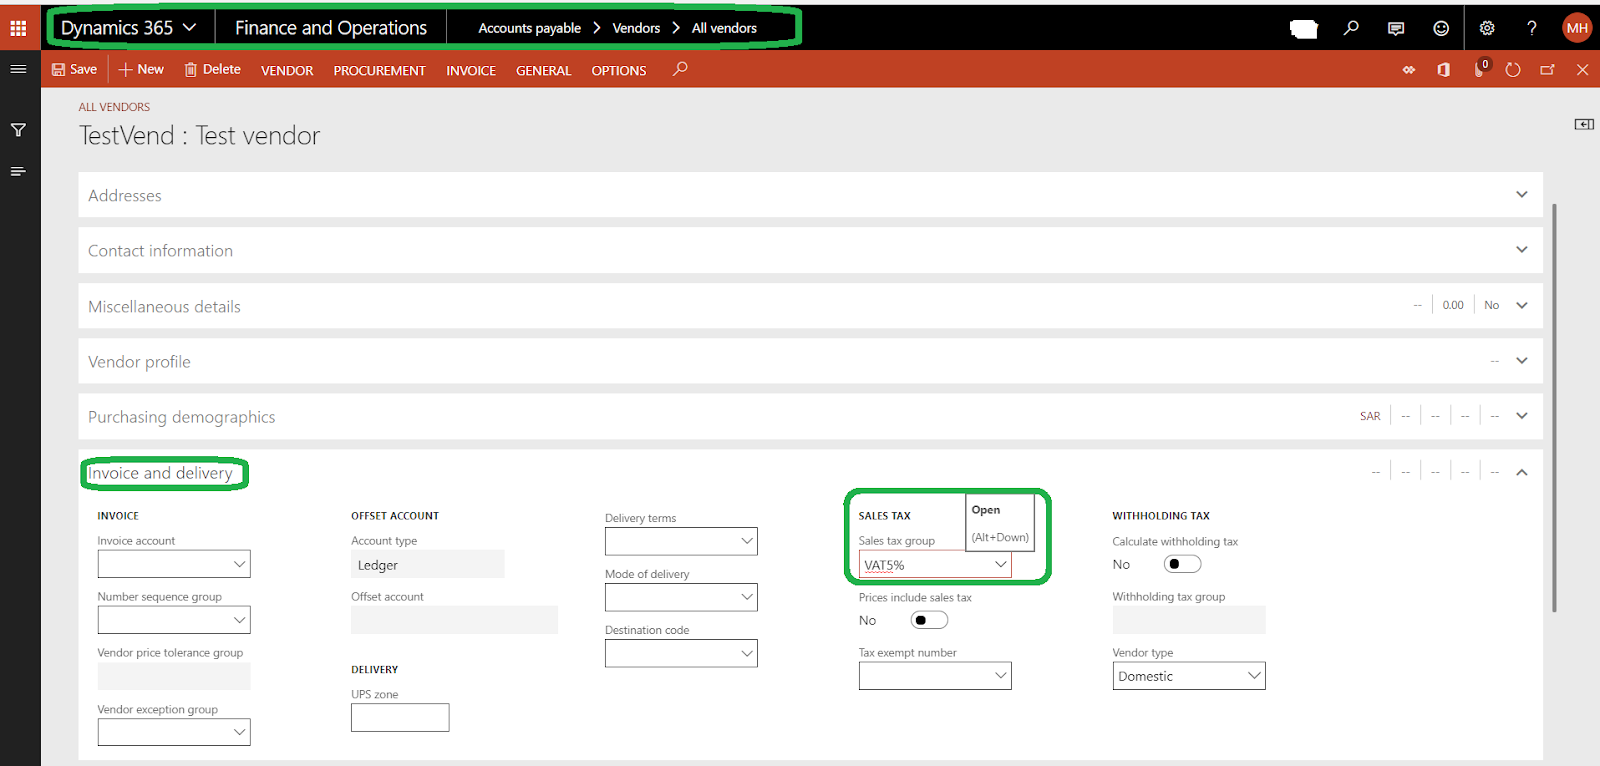Image resolution: width=1600 pixels, height=766 pixels.
Task: Navigate to Accounts payable breadcrumb
Action: coord(529,28)
